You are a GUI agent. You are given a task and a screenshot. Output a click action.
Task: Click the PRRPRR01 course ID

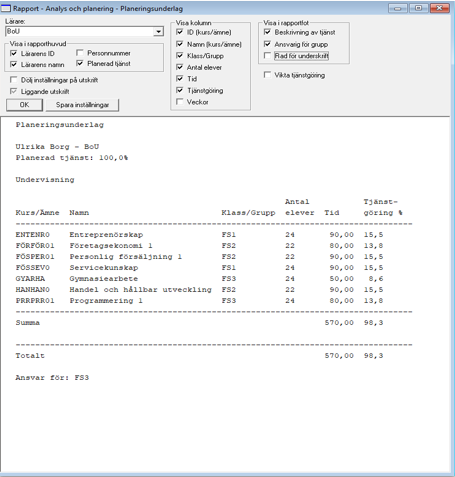click(x=35, y=301)
